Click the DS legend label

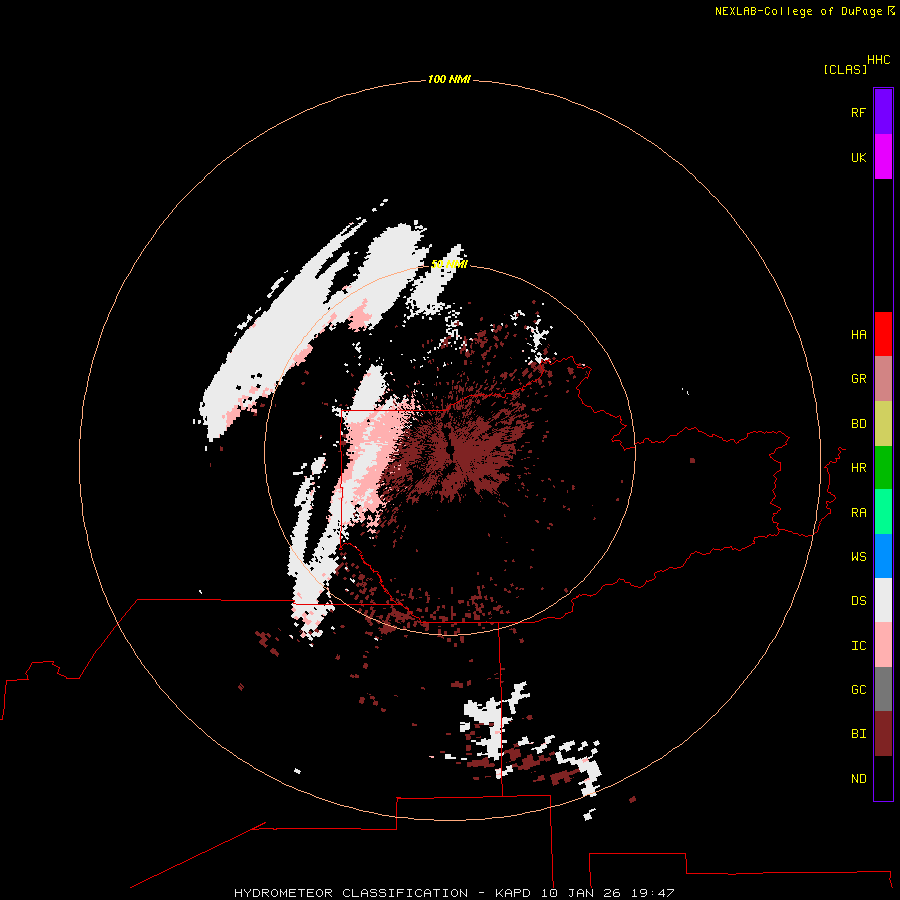(x=858, y=601)
